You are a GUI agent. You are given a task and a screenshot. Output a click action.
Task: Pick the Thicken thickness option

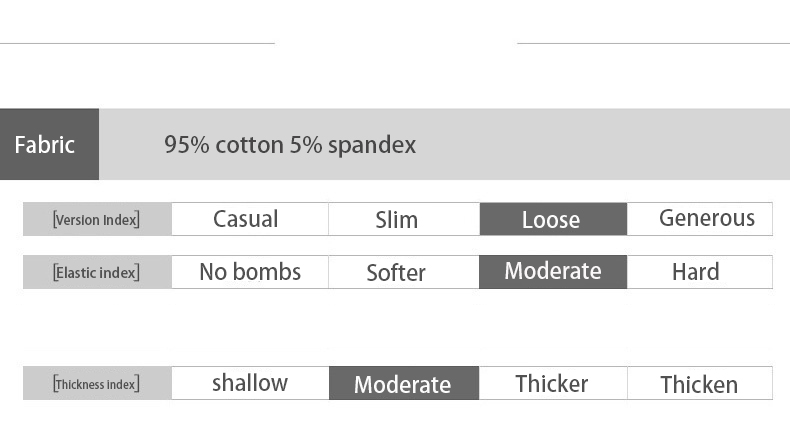point(700,384)
